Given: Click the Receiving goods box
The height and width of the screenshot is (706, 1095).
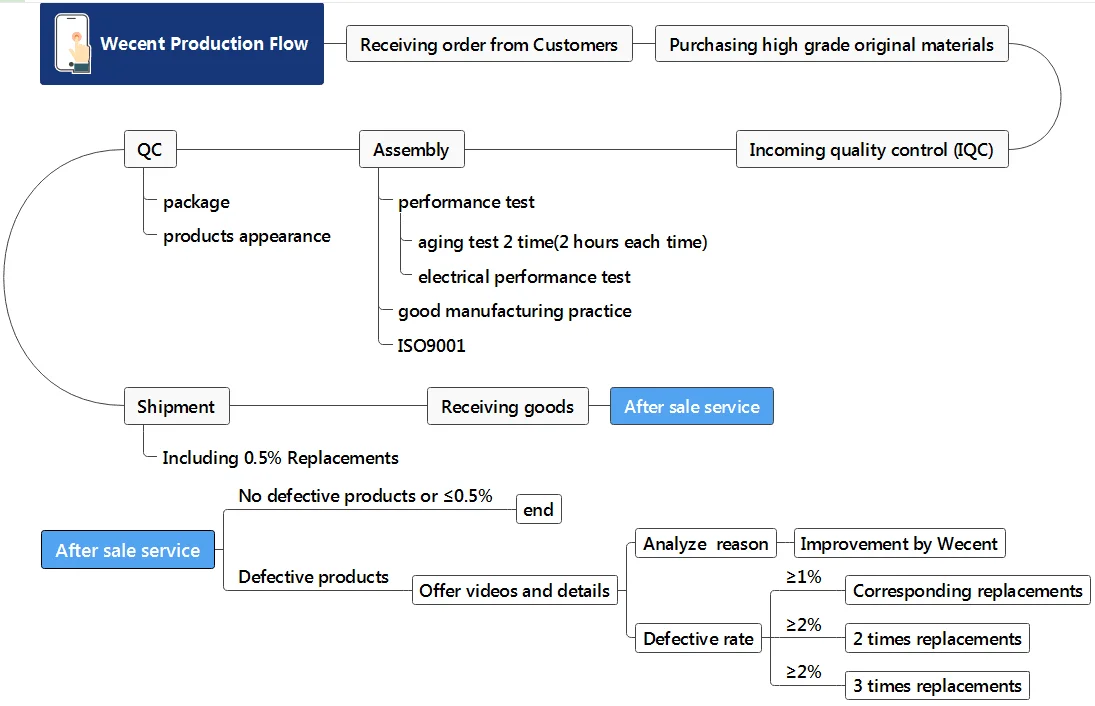Looking at the screenshot, I should pyautogui.click(x=507, y=407).
